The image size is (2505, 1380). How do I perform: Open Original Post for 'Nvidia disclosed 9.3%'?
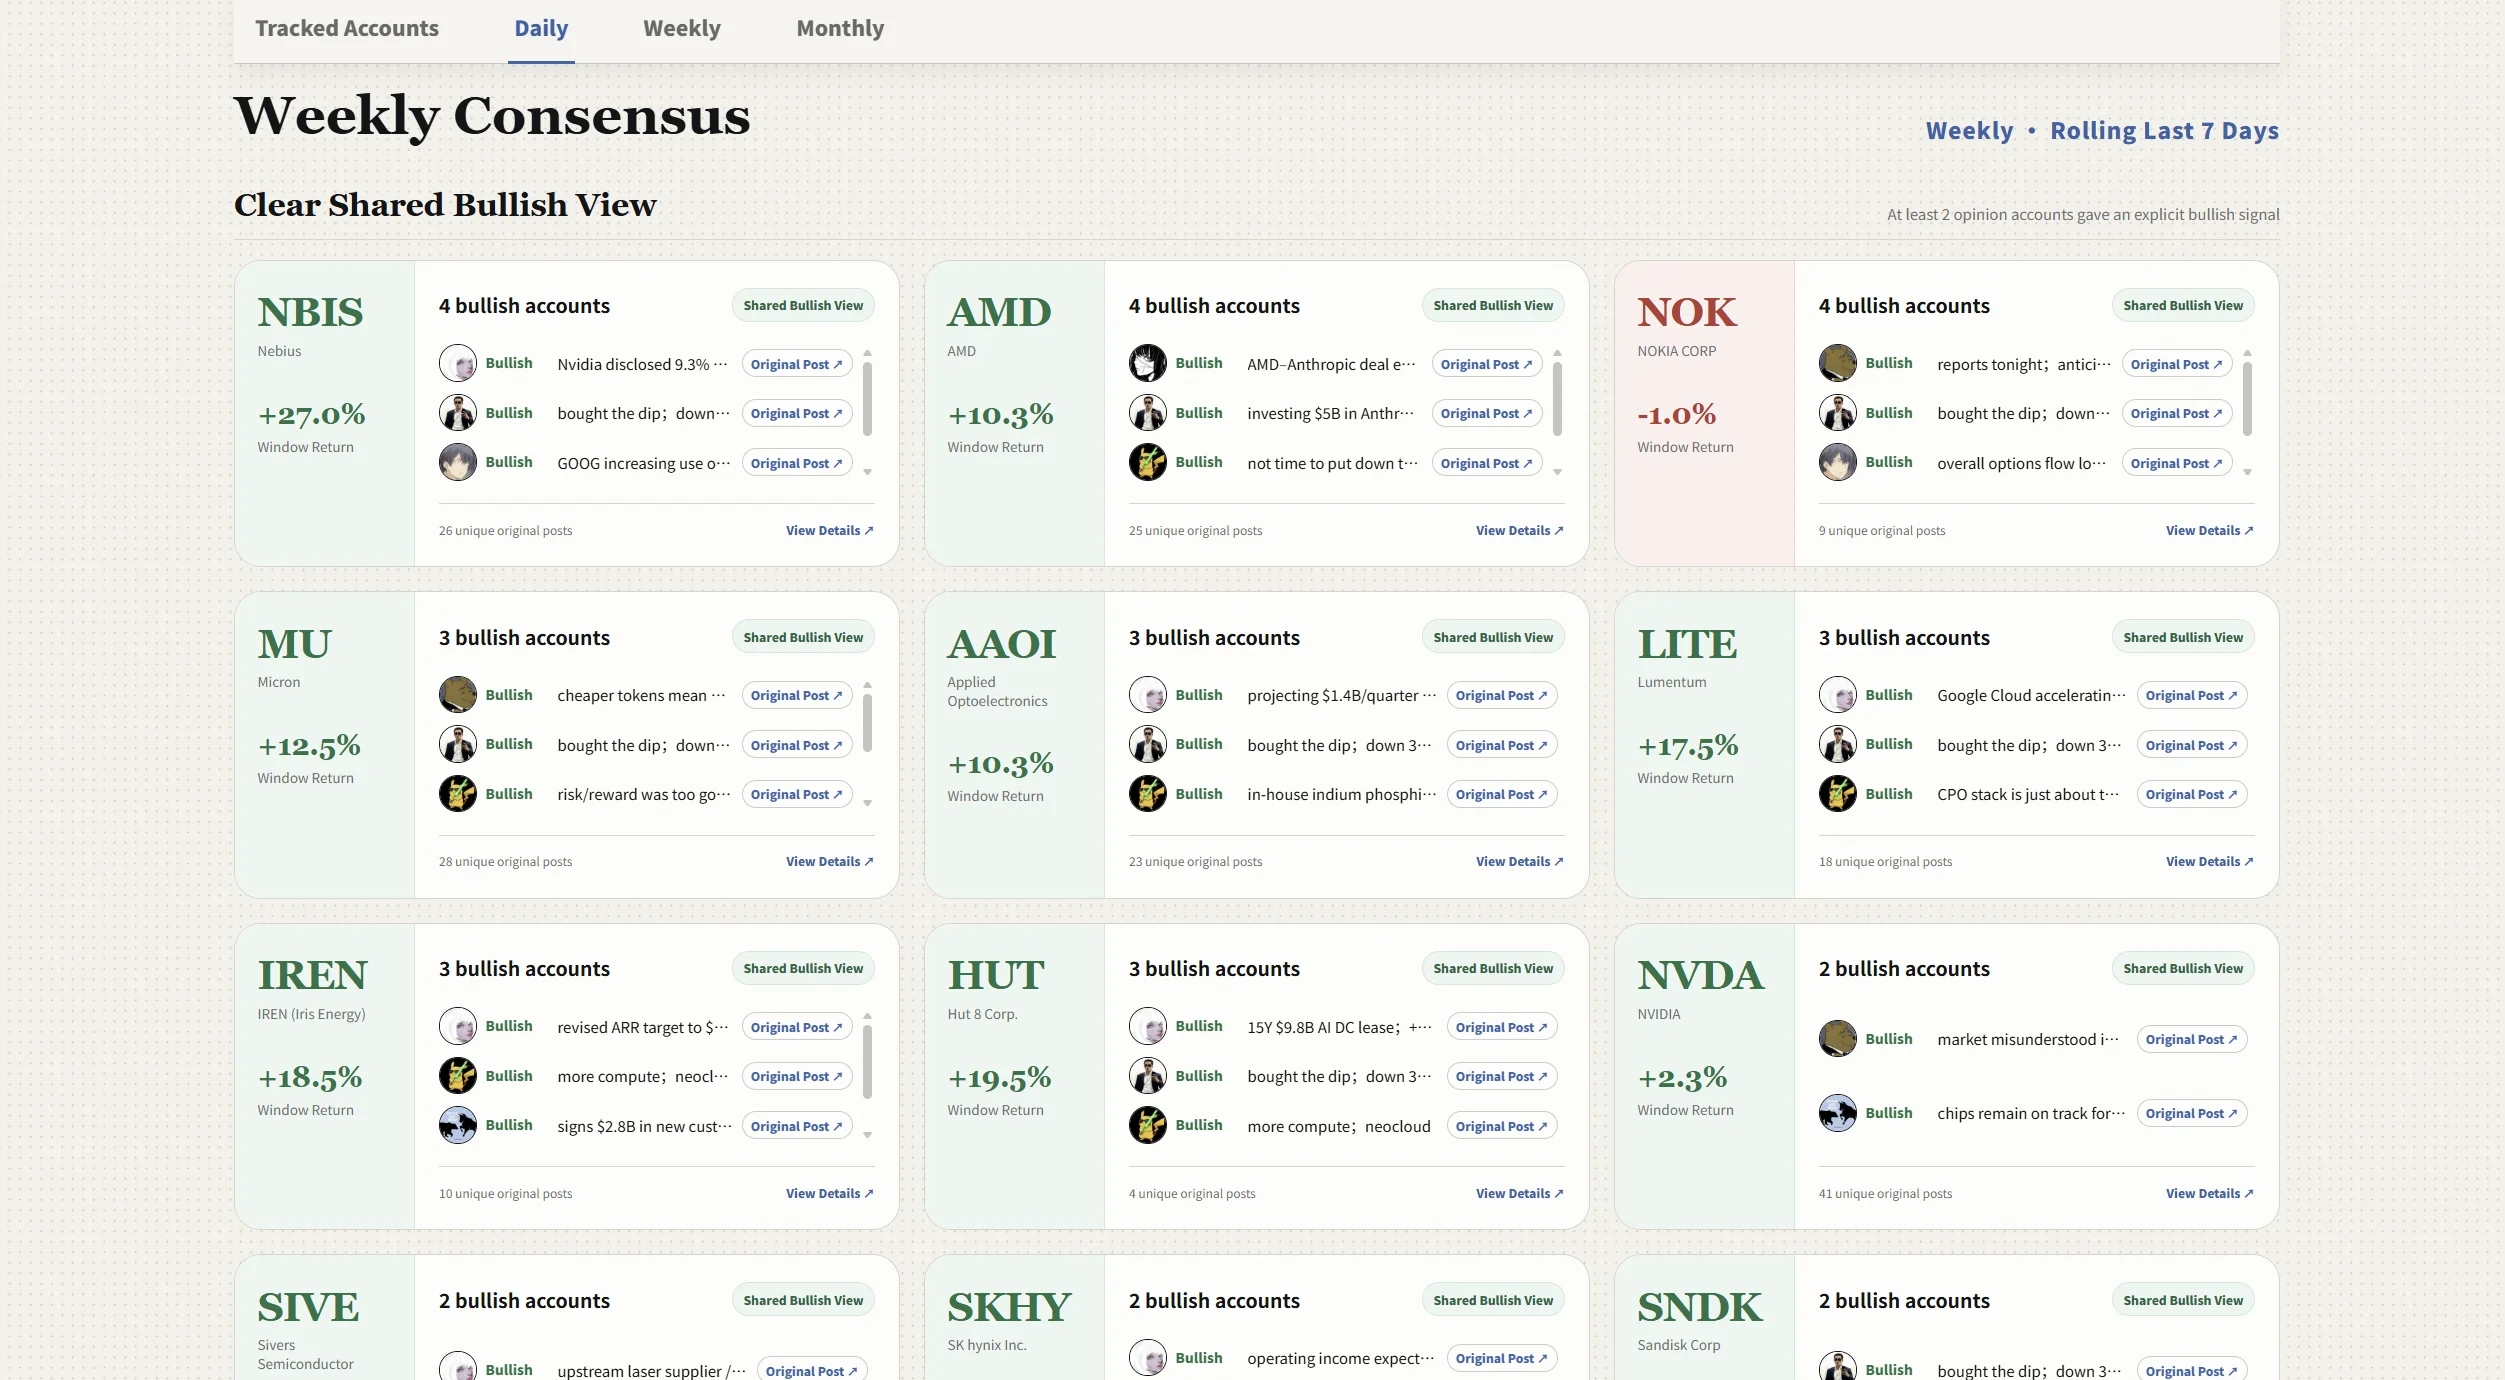(x=797, y=364)
